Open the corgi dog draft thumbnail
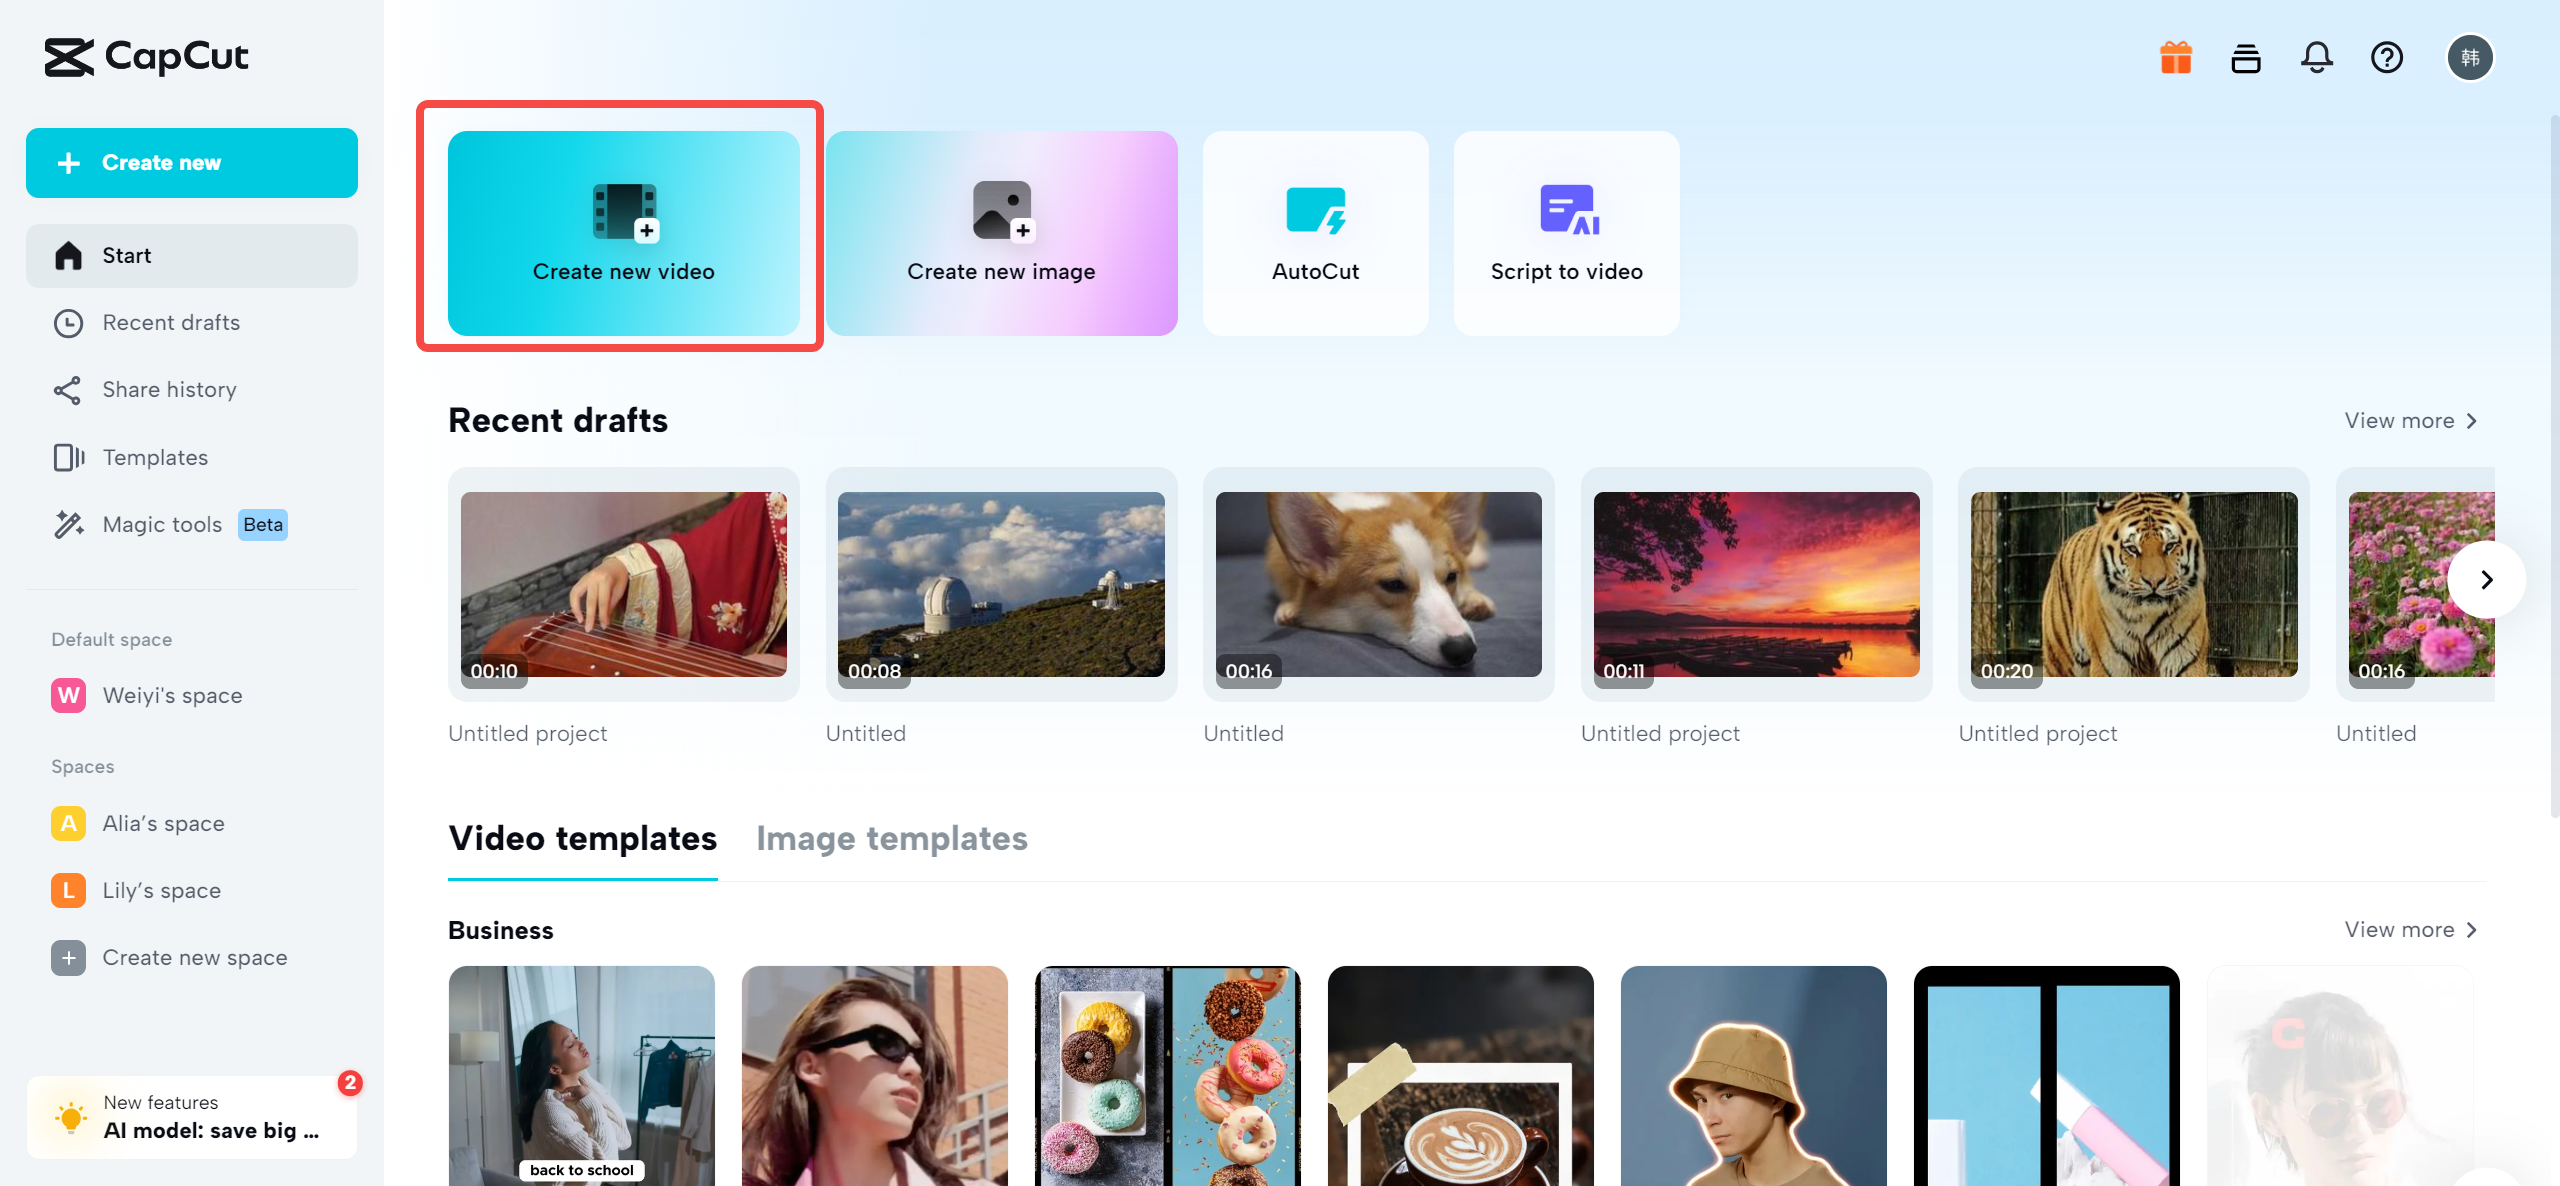Image resolution: width=2560 pixels, height=1186 pixels. pos(1378,584)
